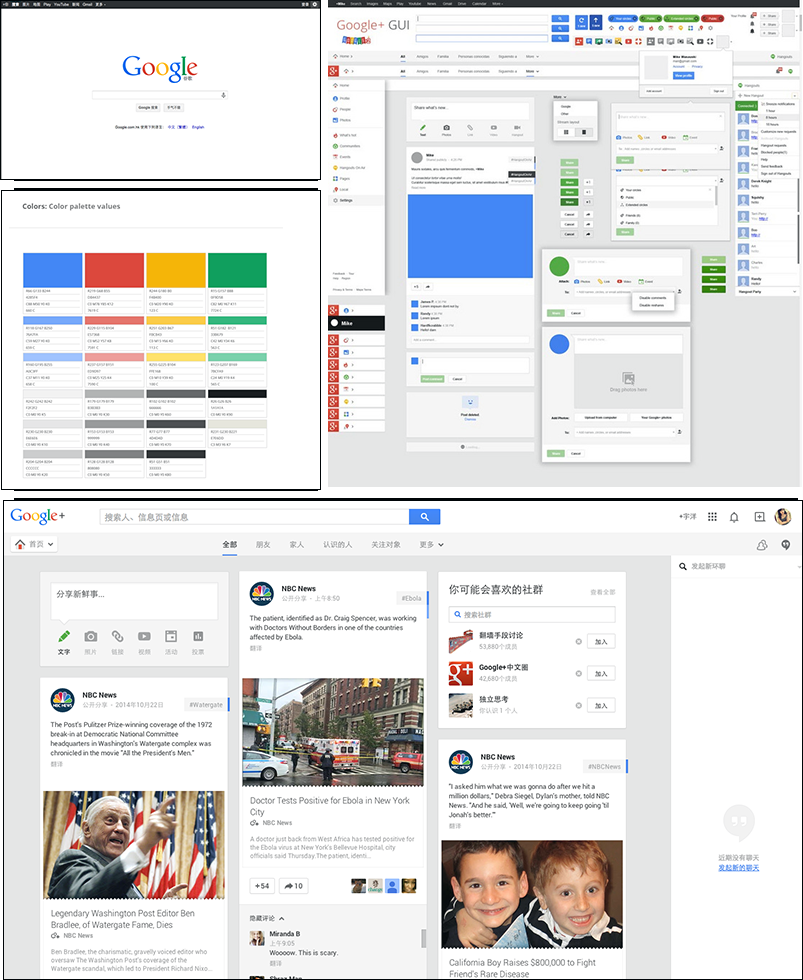The height and width of the screenshot is (980, 803).
Task: Dismiss the Google+中文圈 community suggestion
Action: click(x=579, y=673)
